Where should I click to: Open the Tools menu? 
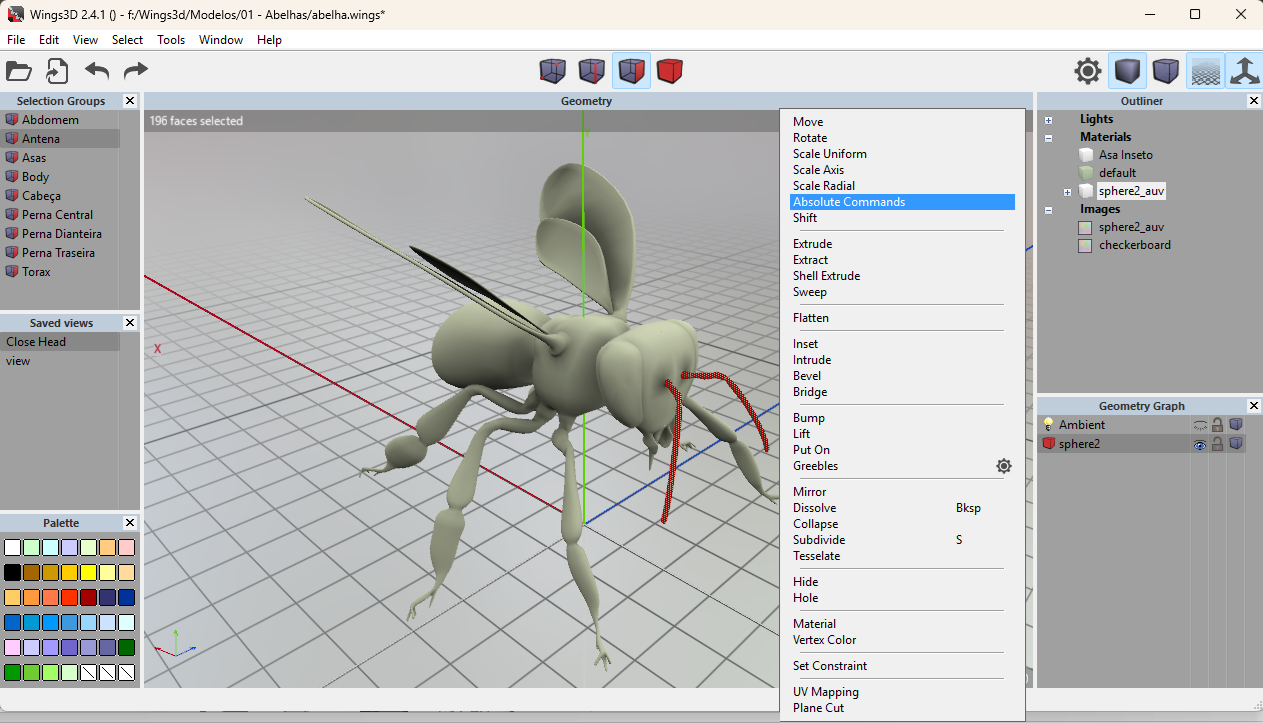pos(171,40)
